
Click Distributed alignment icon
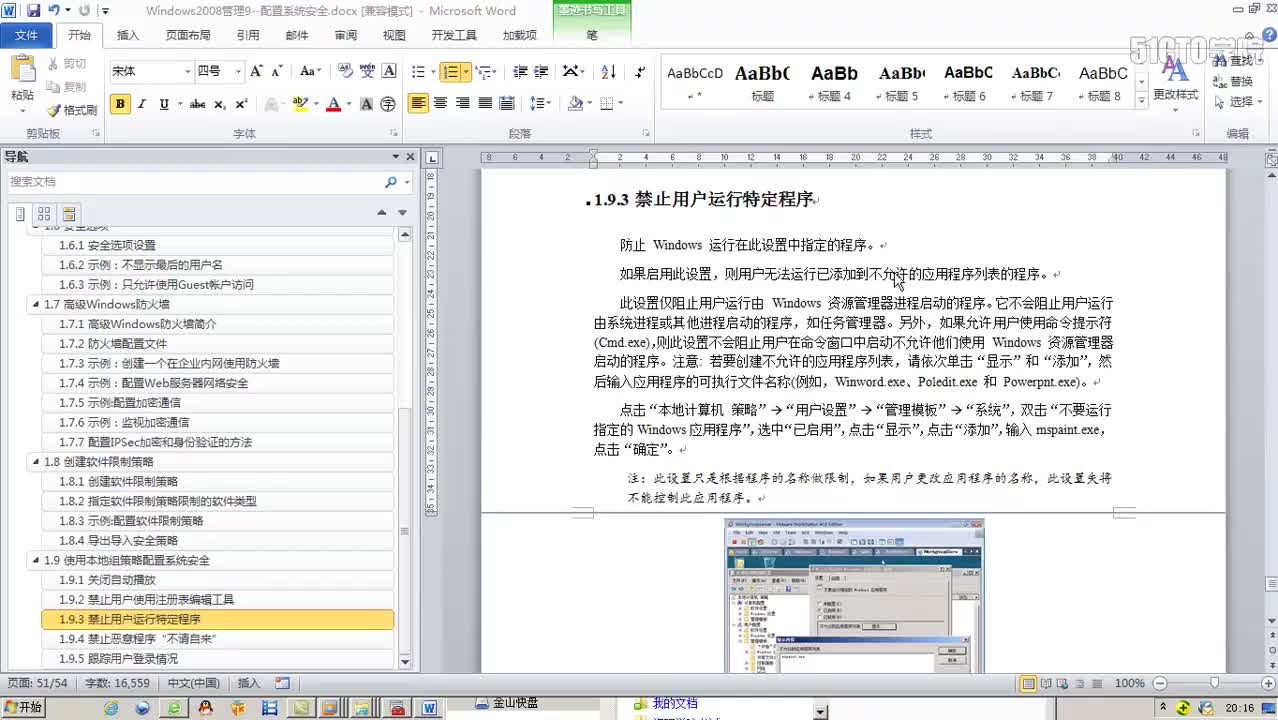click(x=507, y=103)
